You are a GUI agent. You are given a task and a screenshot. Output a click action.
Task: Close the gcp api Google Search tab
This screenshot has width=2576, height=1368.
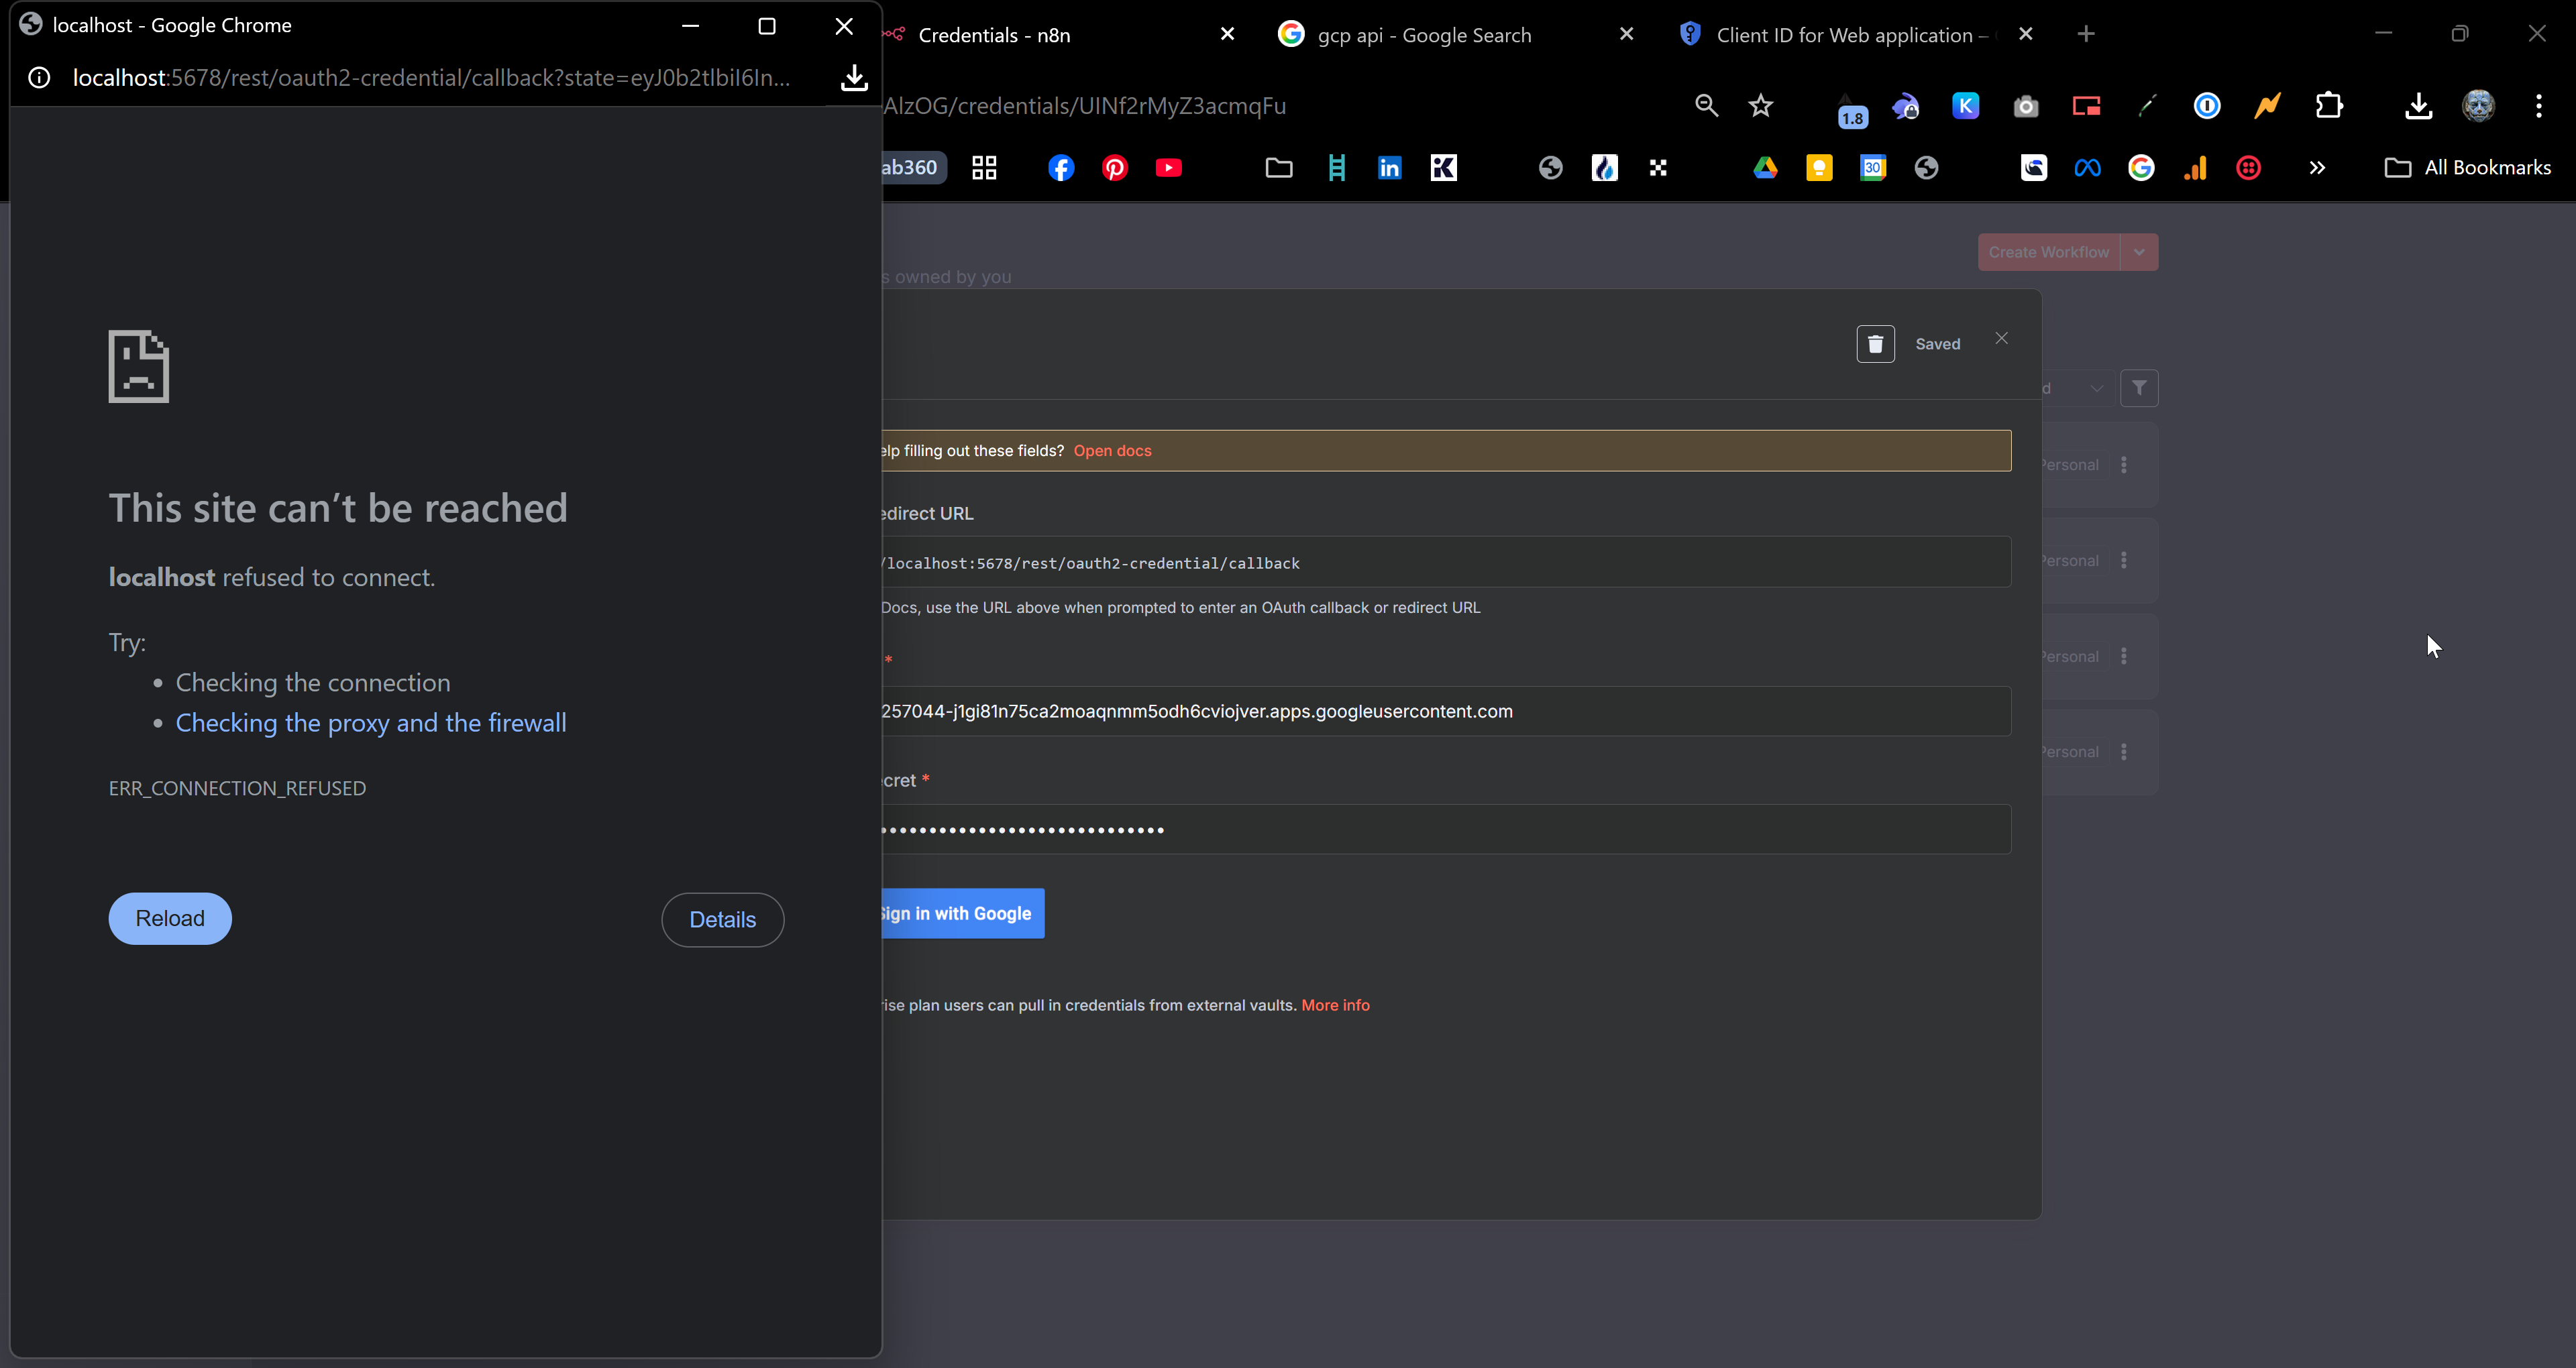[x=1626, y=34]
